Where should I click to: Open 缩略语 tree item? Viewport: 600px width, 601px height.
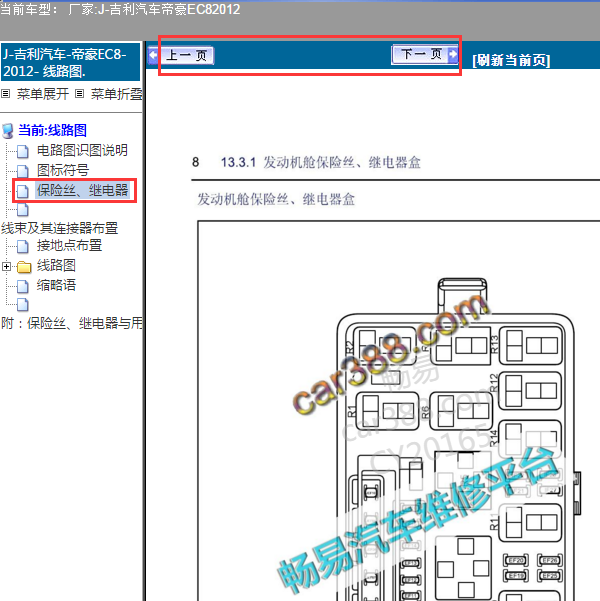[56, 285]
